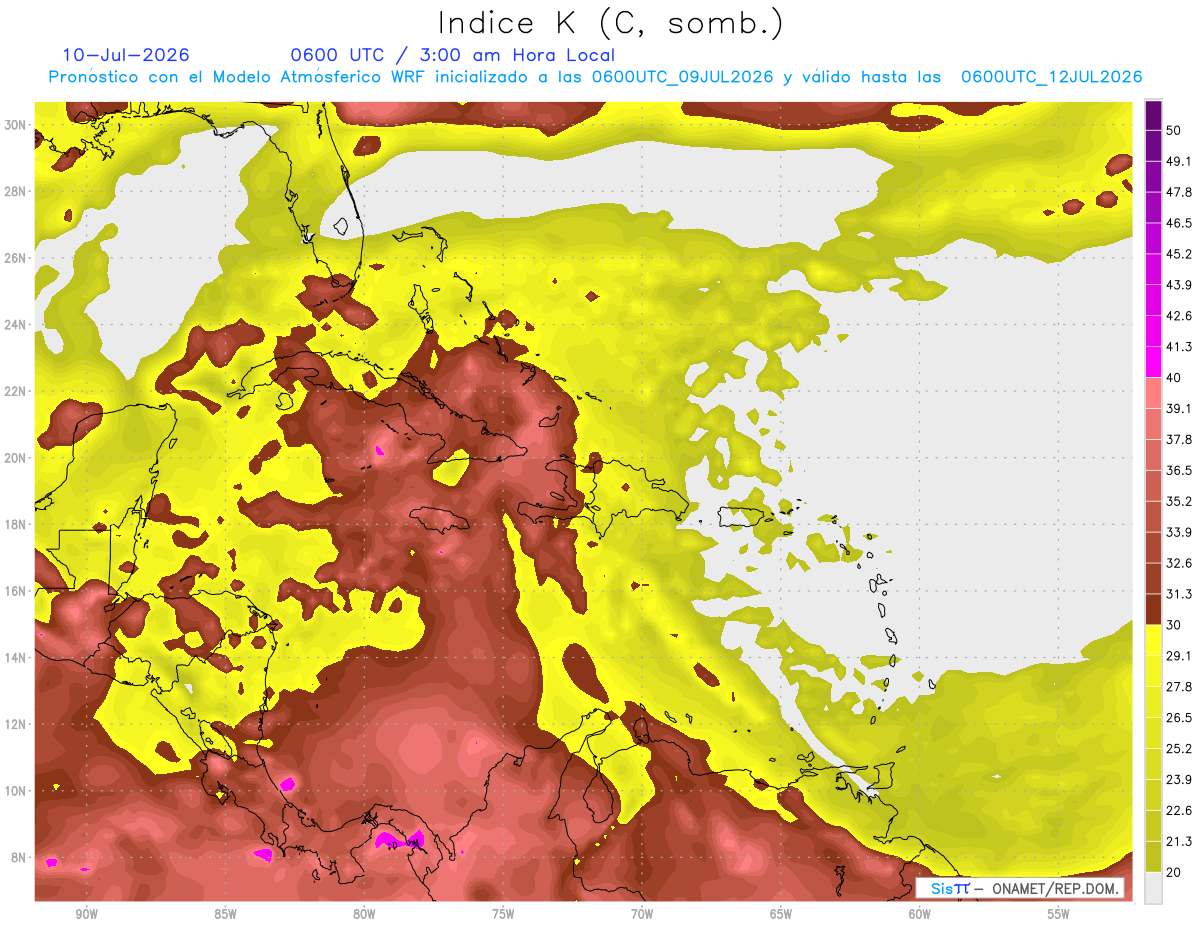
Task: Click the colorbar value "22.6"
Action: point(1180,811)
